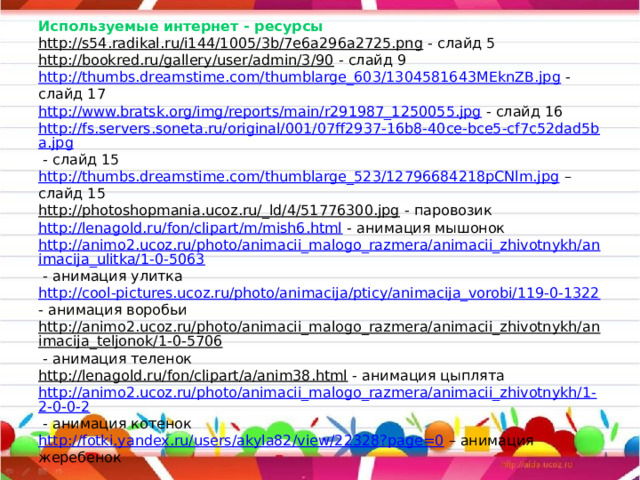Click the text 'слайд 17'

[72, 94]
